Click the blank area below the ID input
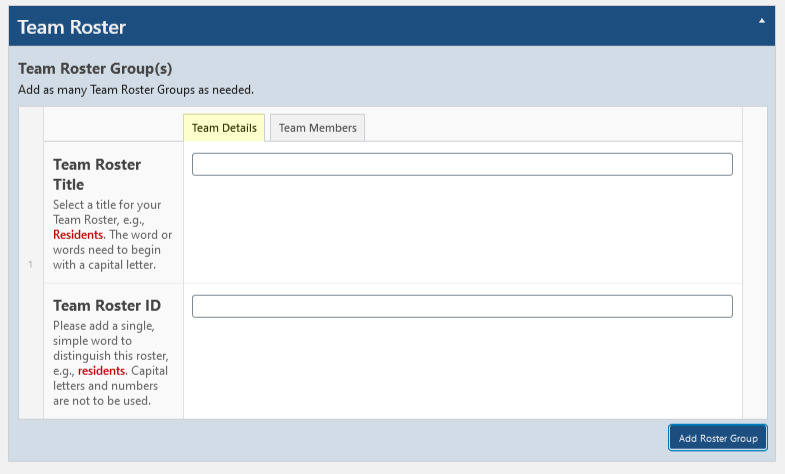 tap(462, 368)
